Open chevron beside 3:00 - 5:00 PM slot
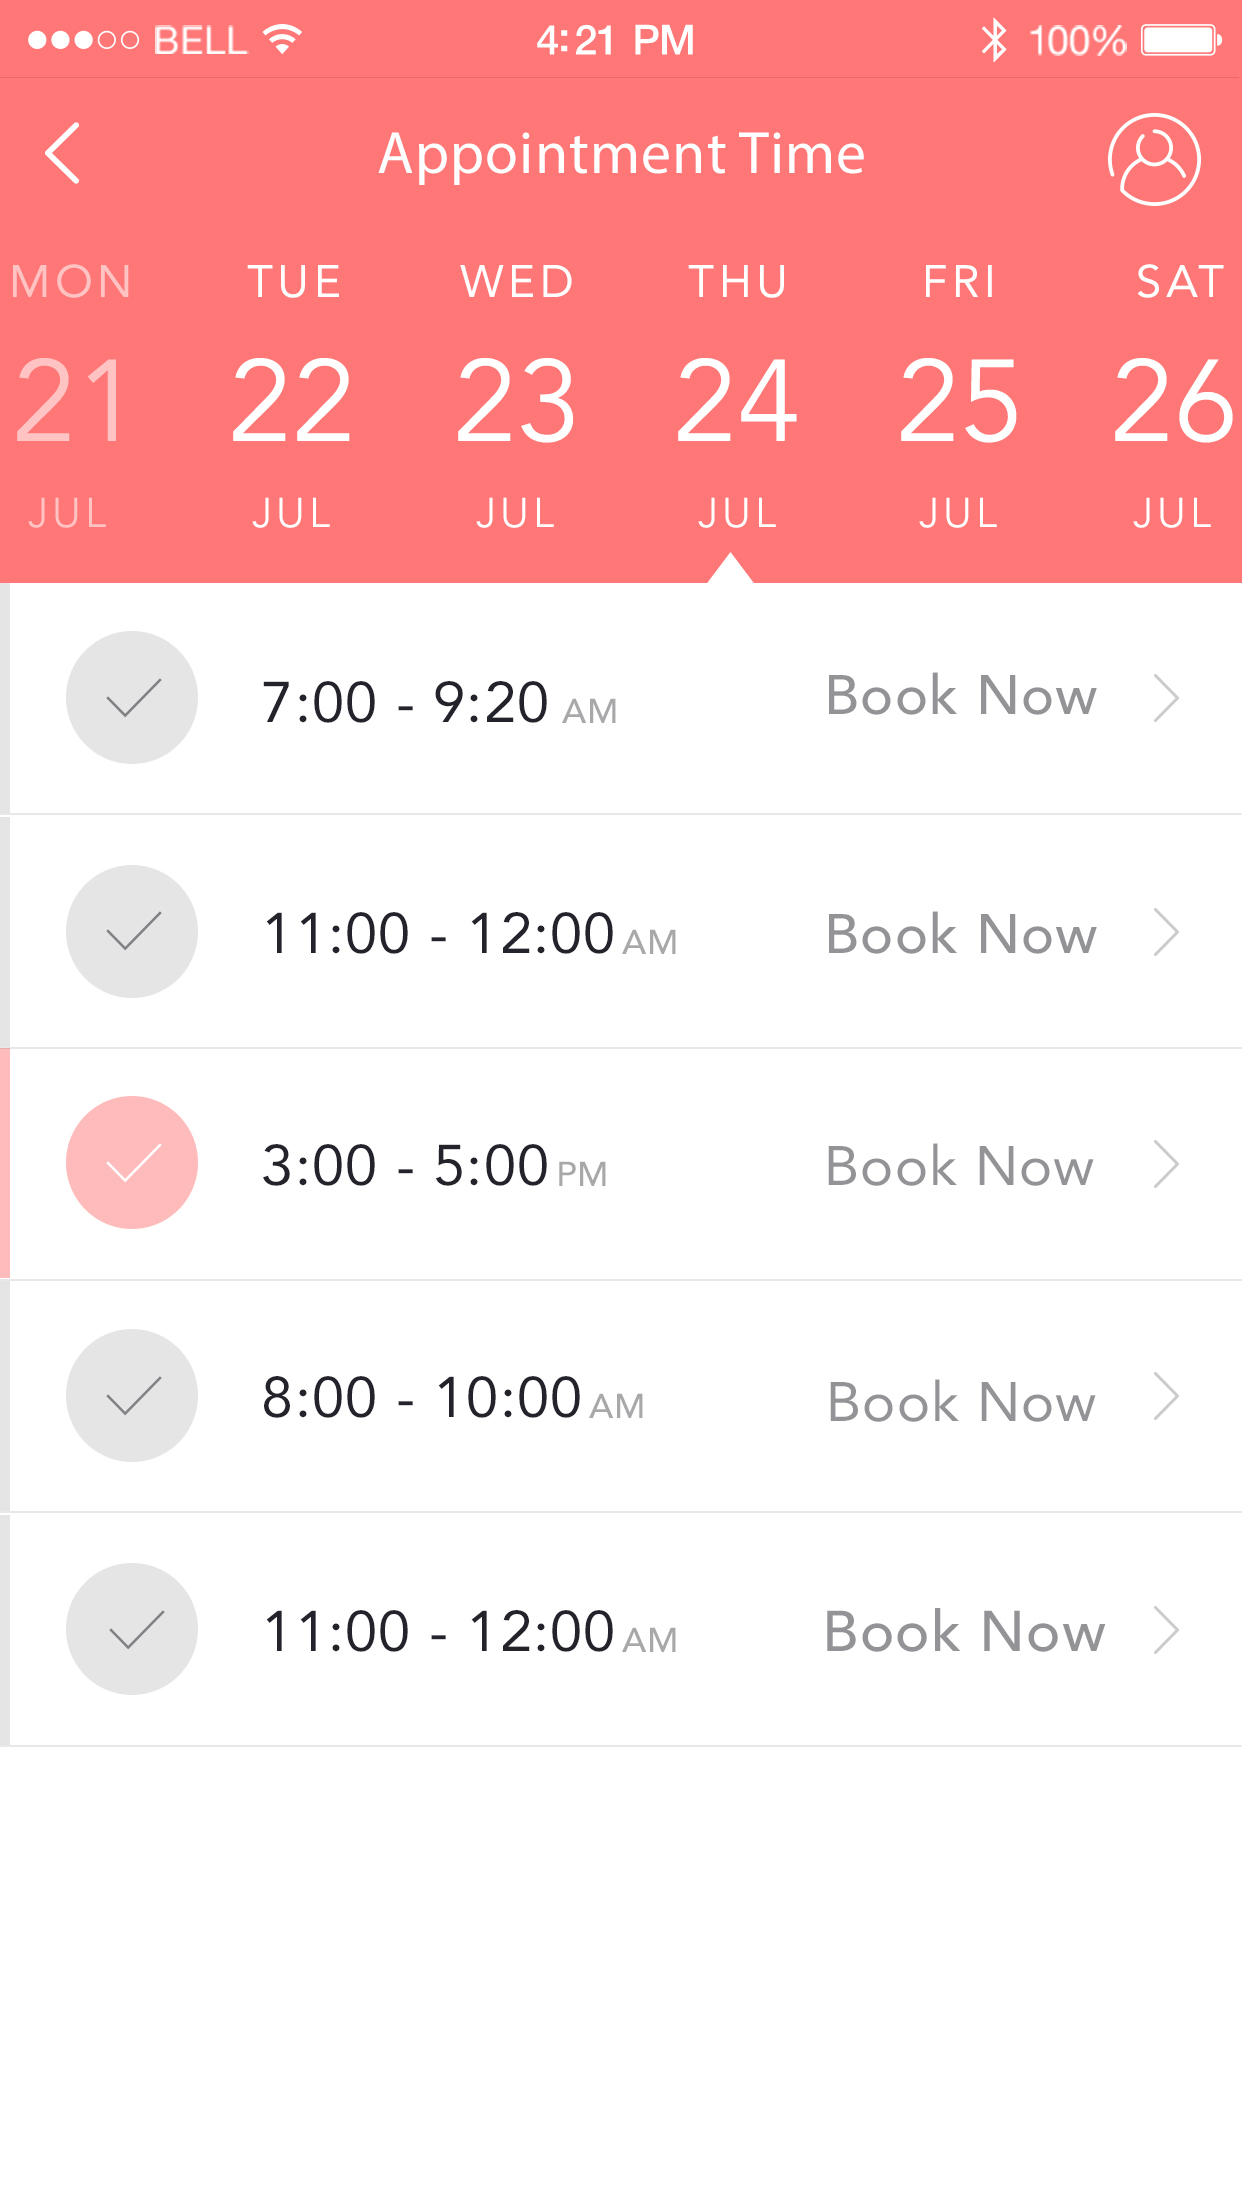This screenshot has height=2208, width=1242. click(1166, 1164)
